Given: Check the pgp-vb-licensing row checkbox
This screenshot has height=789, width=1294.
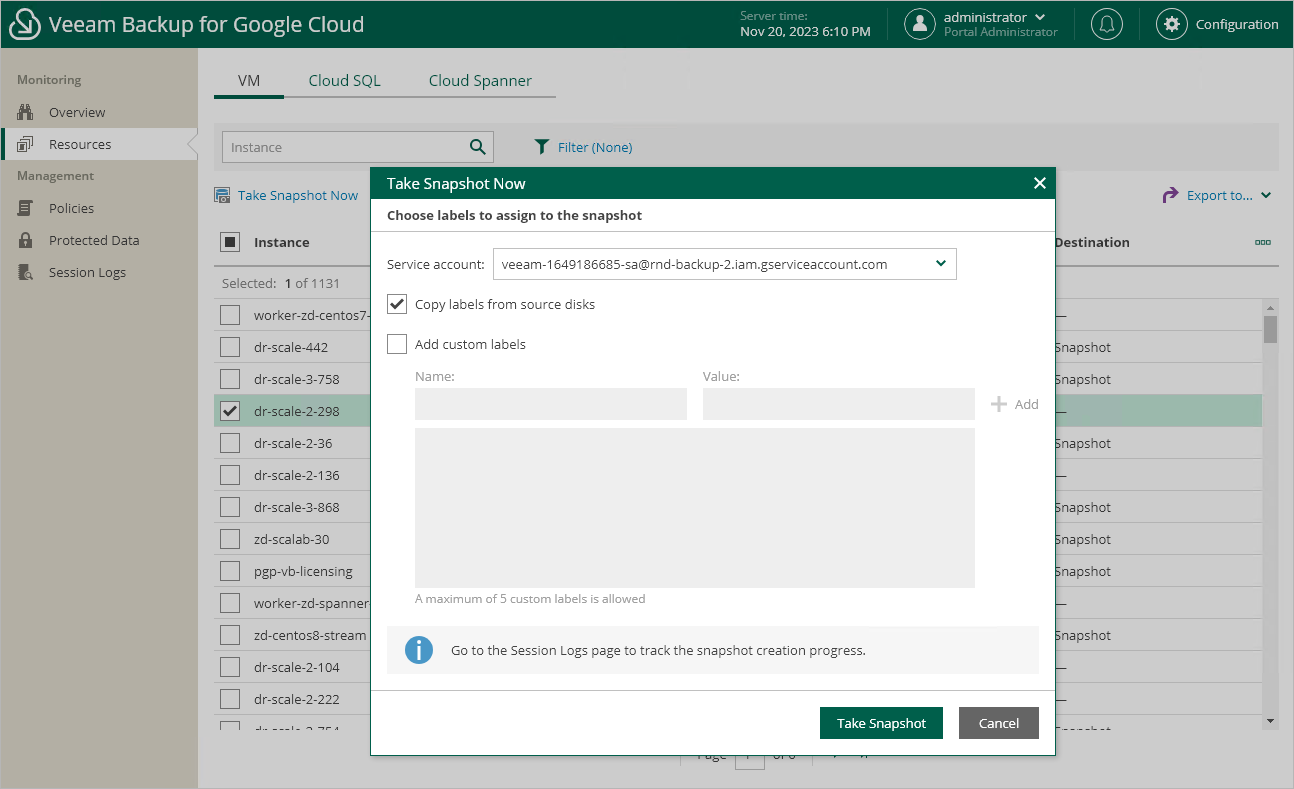Looking at the screenshot, I should (x=230, y=571).
